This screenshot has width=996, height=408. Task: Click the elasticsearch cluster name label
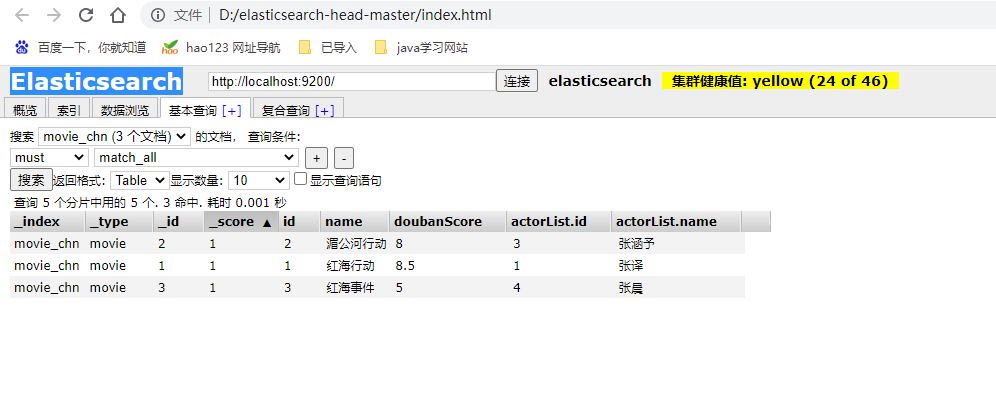tap(600, 81)
